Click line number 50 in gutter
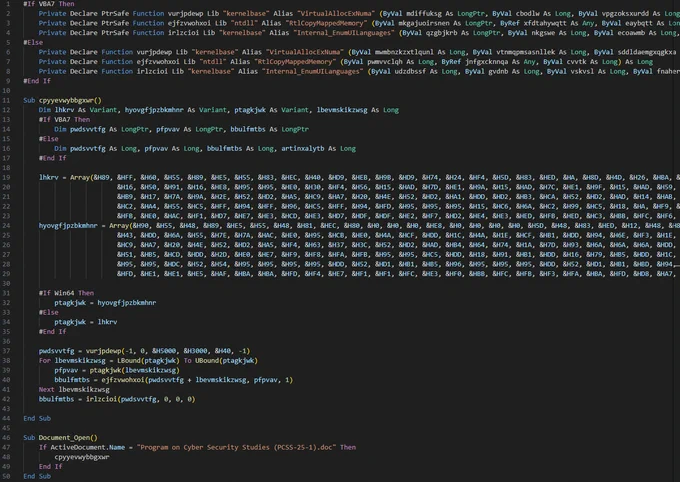680x482 pixels. click(x=6, y=476)
